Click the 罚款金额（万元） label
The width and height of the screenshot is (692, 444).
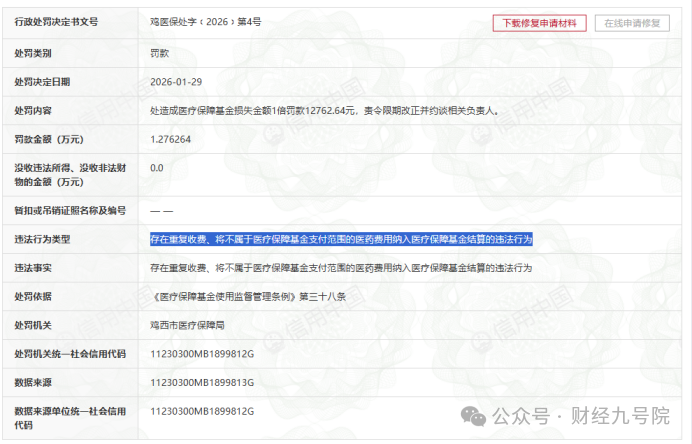(x=49, y=139)
